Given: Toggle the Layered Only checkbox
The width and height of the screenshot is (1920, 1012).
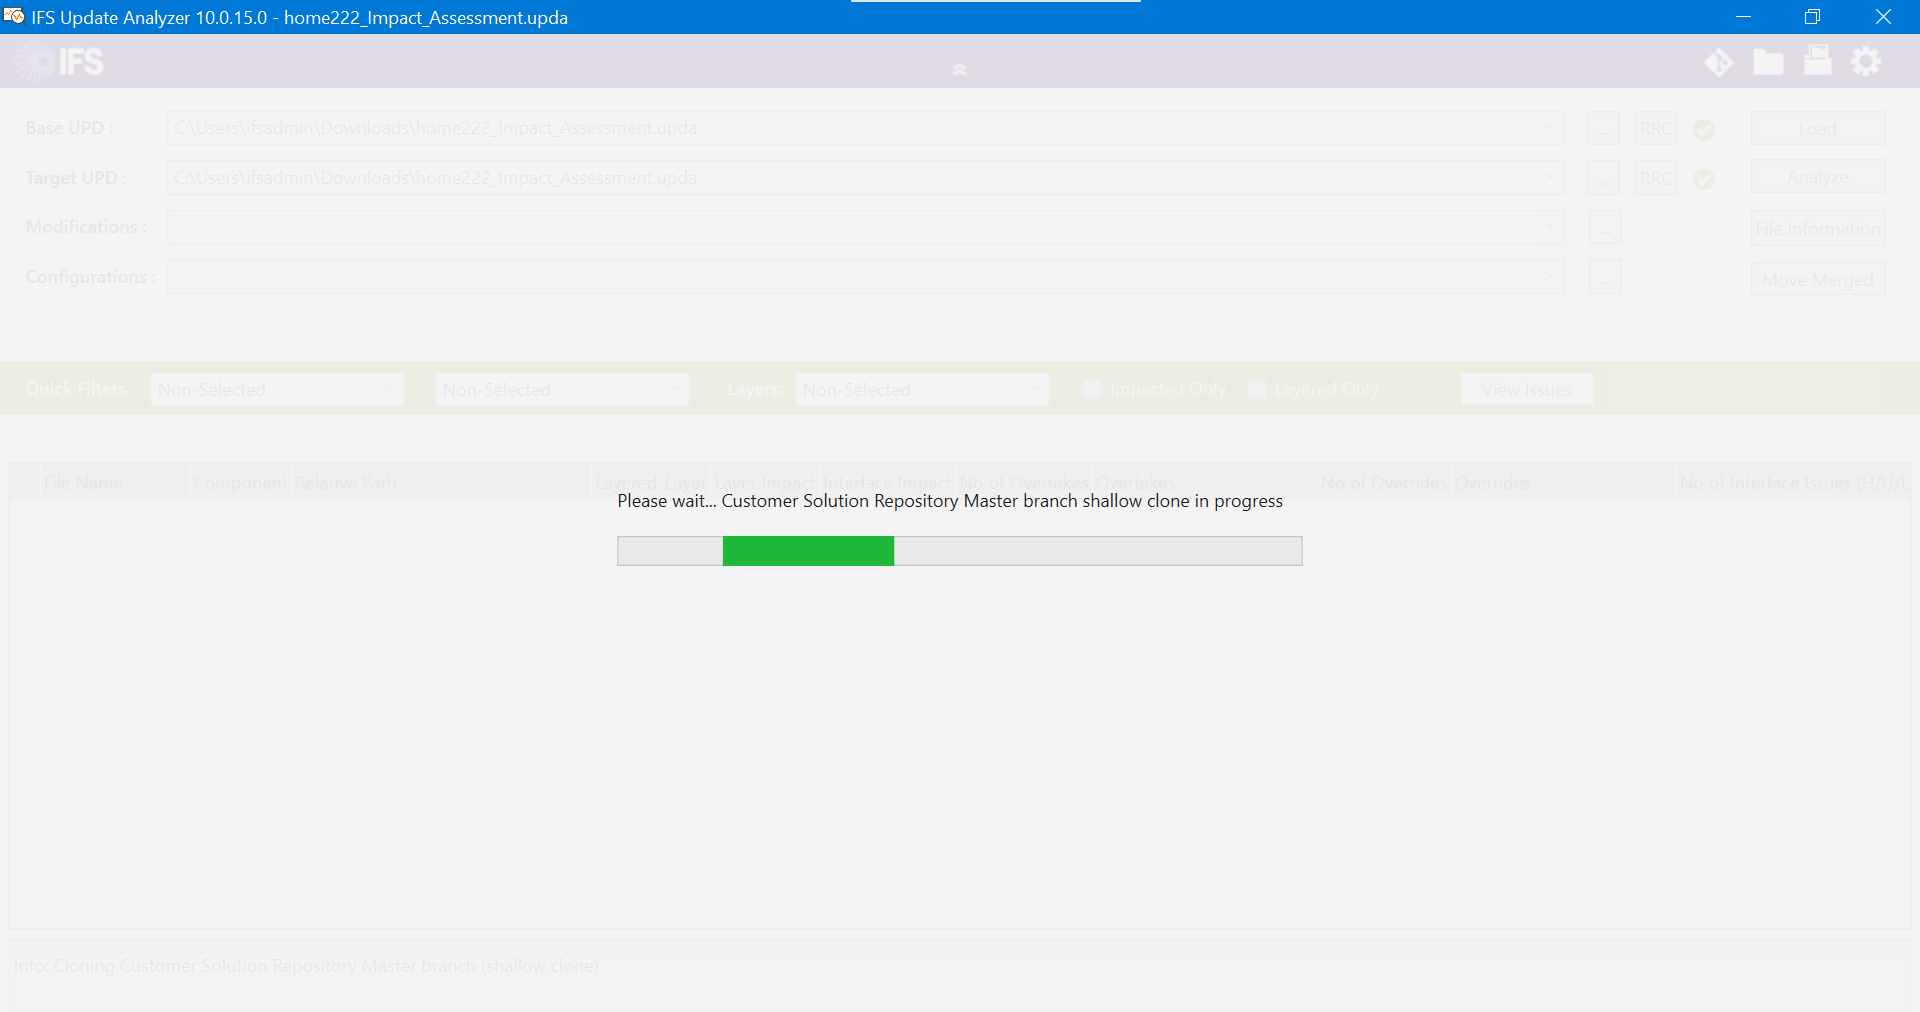Looking at the screenshot, I should 1257,389.
